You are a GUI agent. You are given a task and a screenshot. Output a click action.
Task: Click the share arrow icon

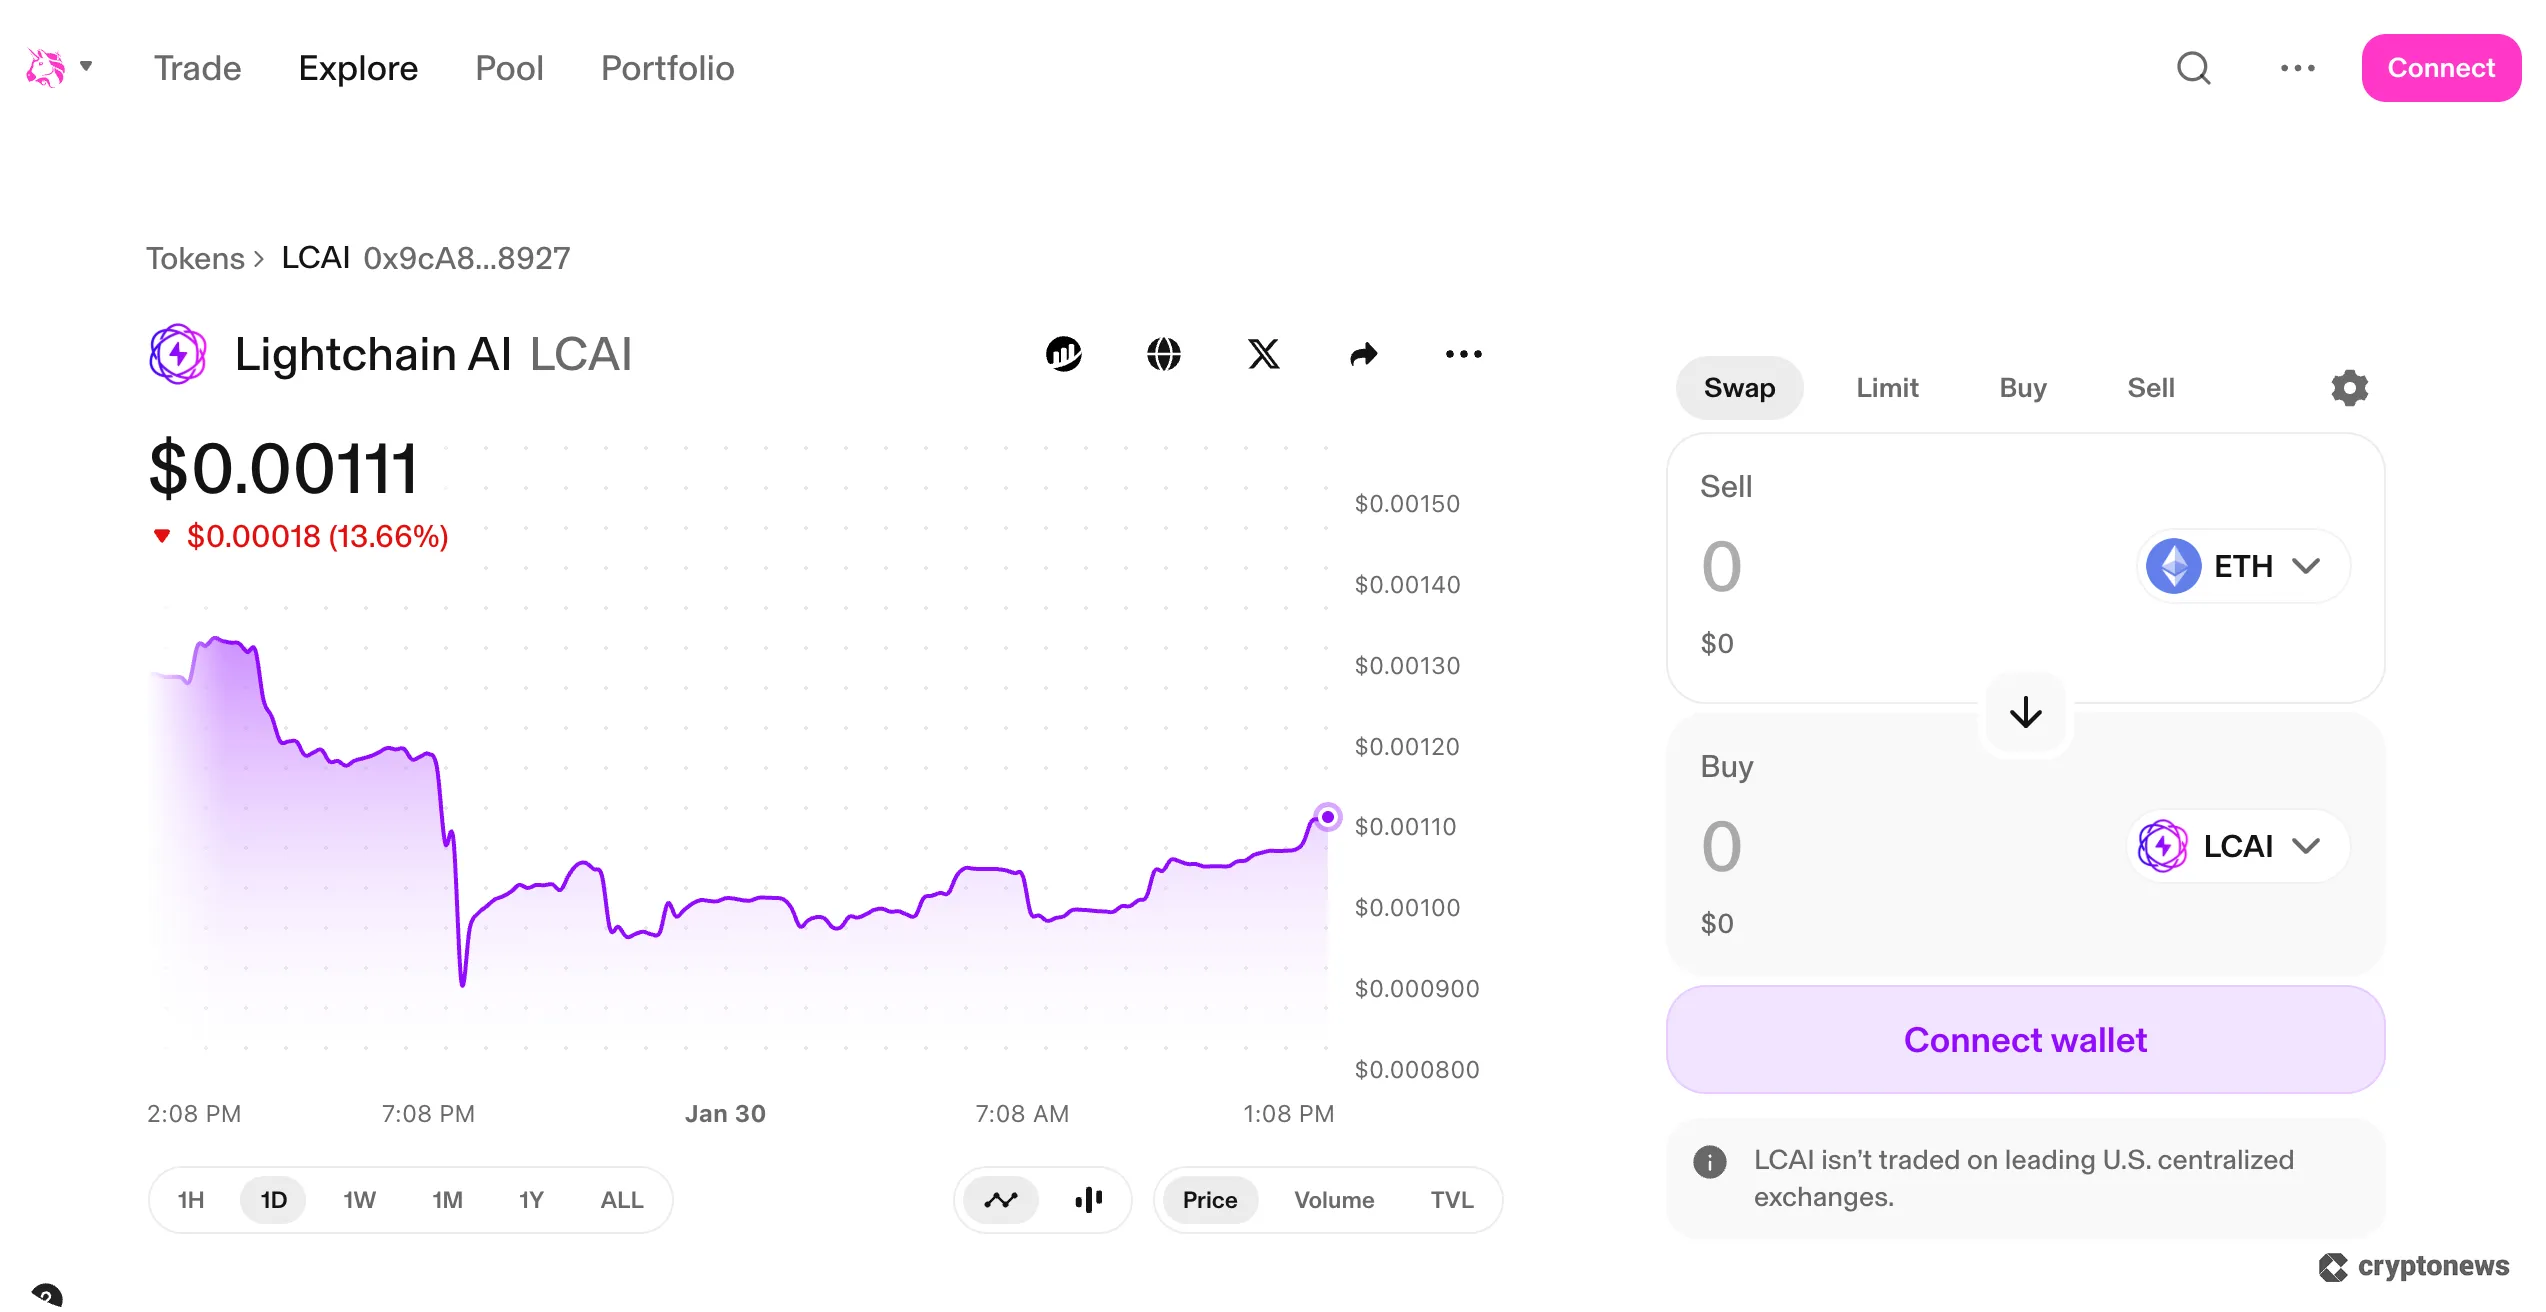tap(1364, 354)
